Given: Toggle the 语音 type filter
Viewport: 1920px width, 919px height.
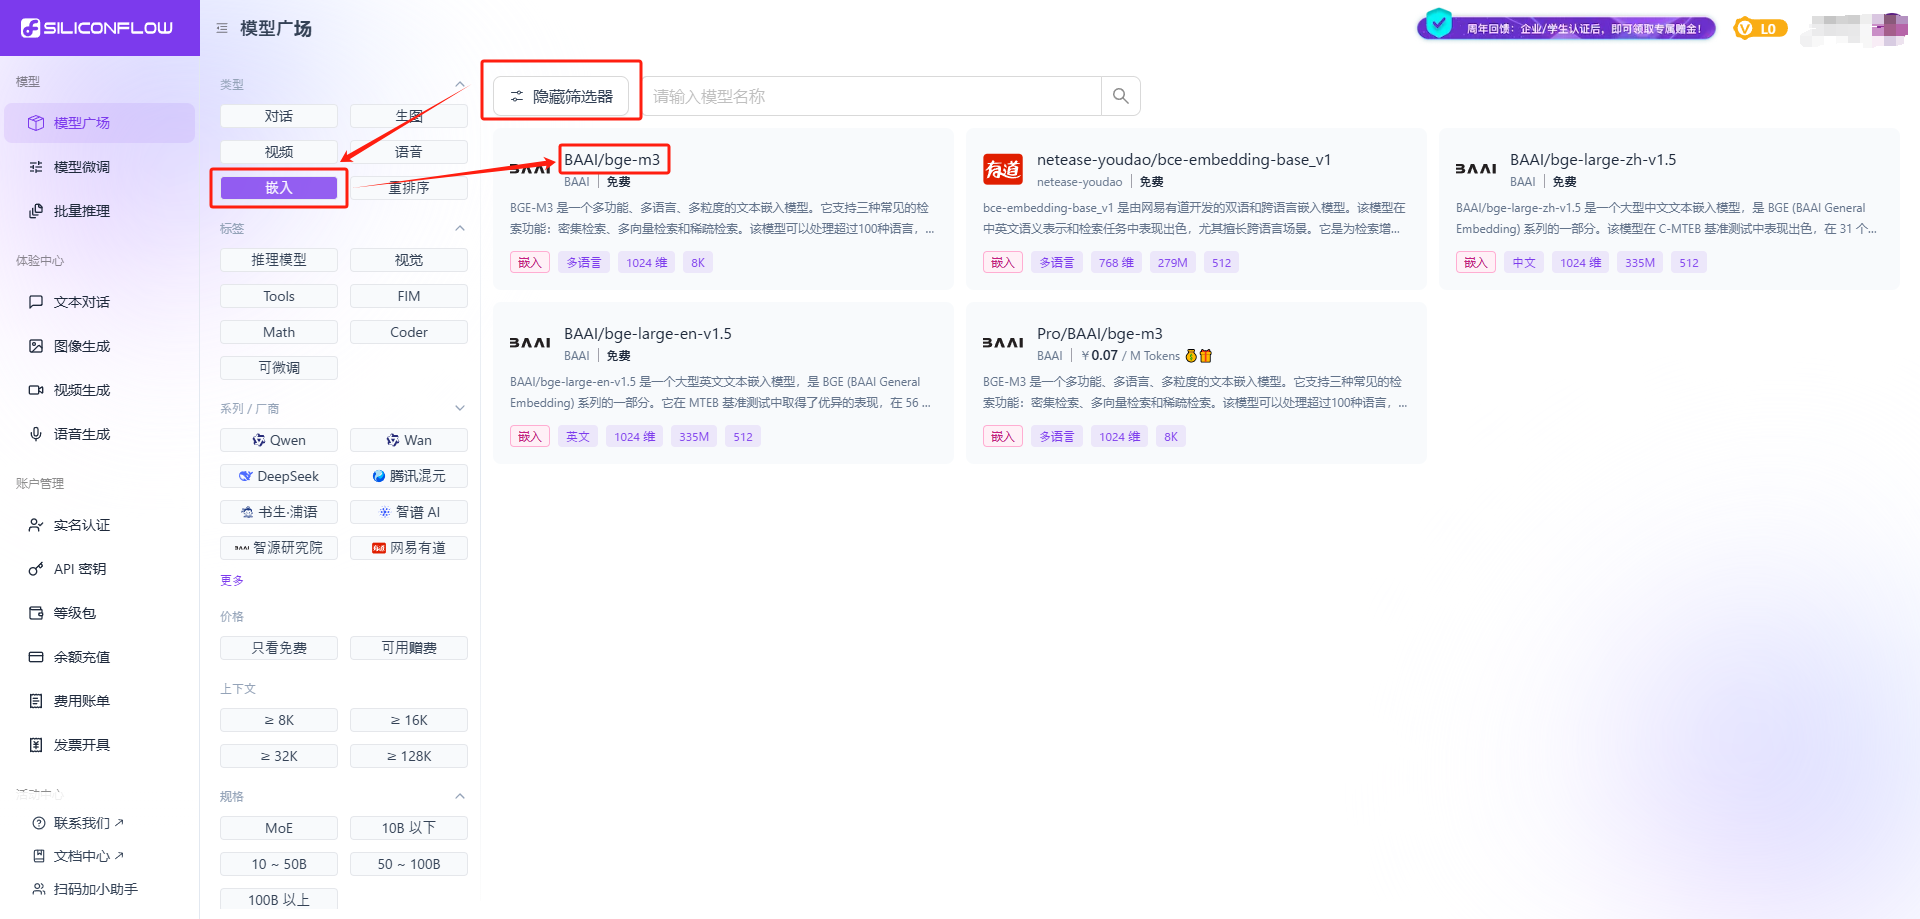Looking at the screenshot, I should 409,152.
